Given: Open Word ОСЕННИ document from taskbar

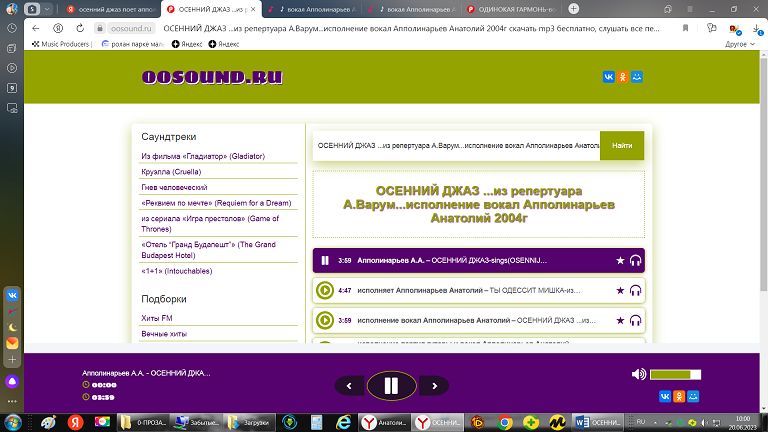Looking at the screenshot, I should (x=598, y=422).
